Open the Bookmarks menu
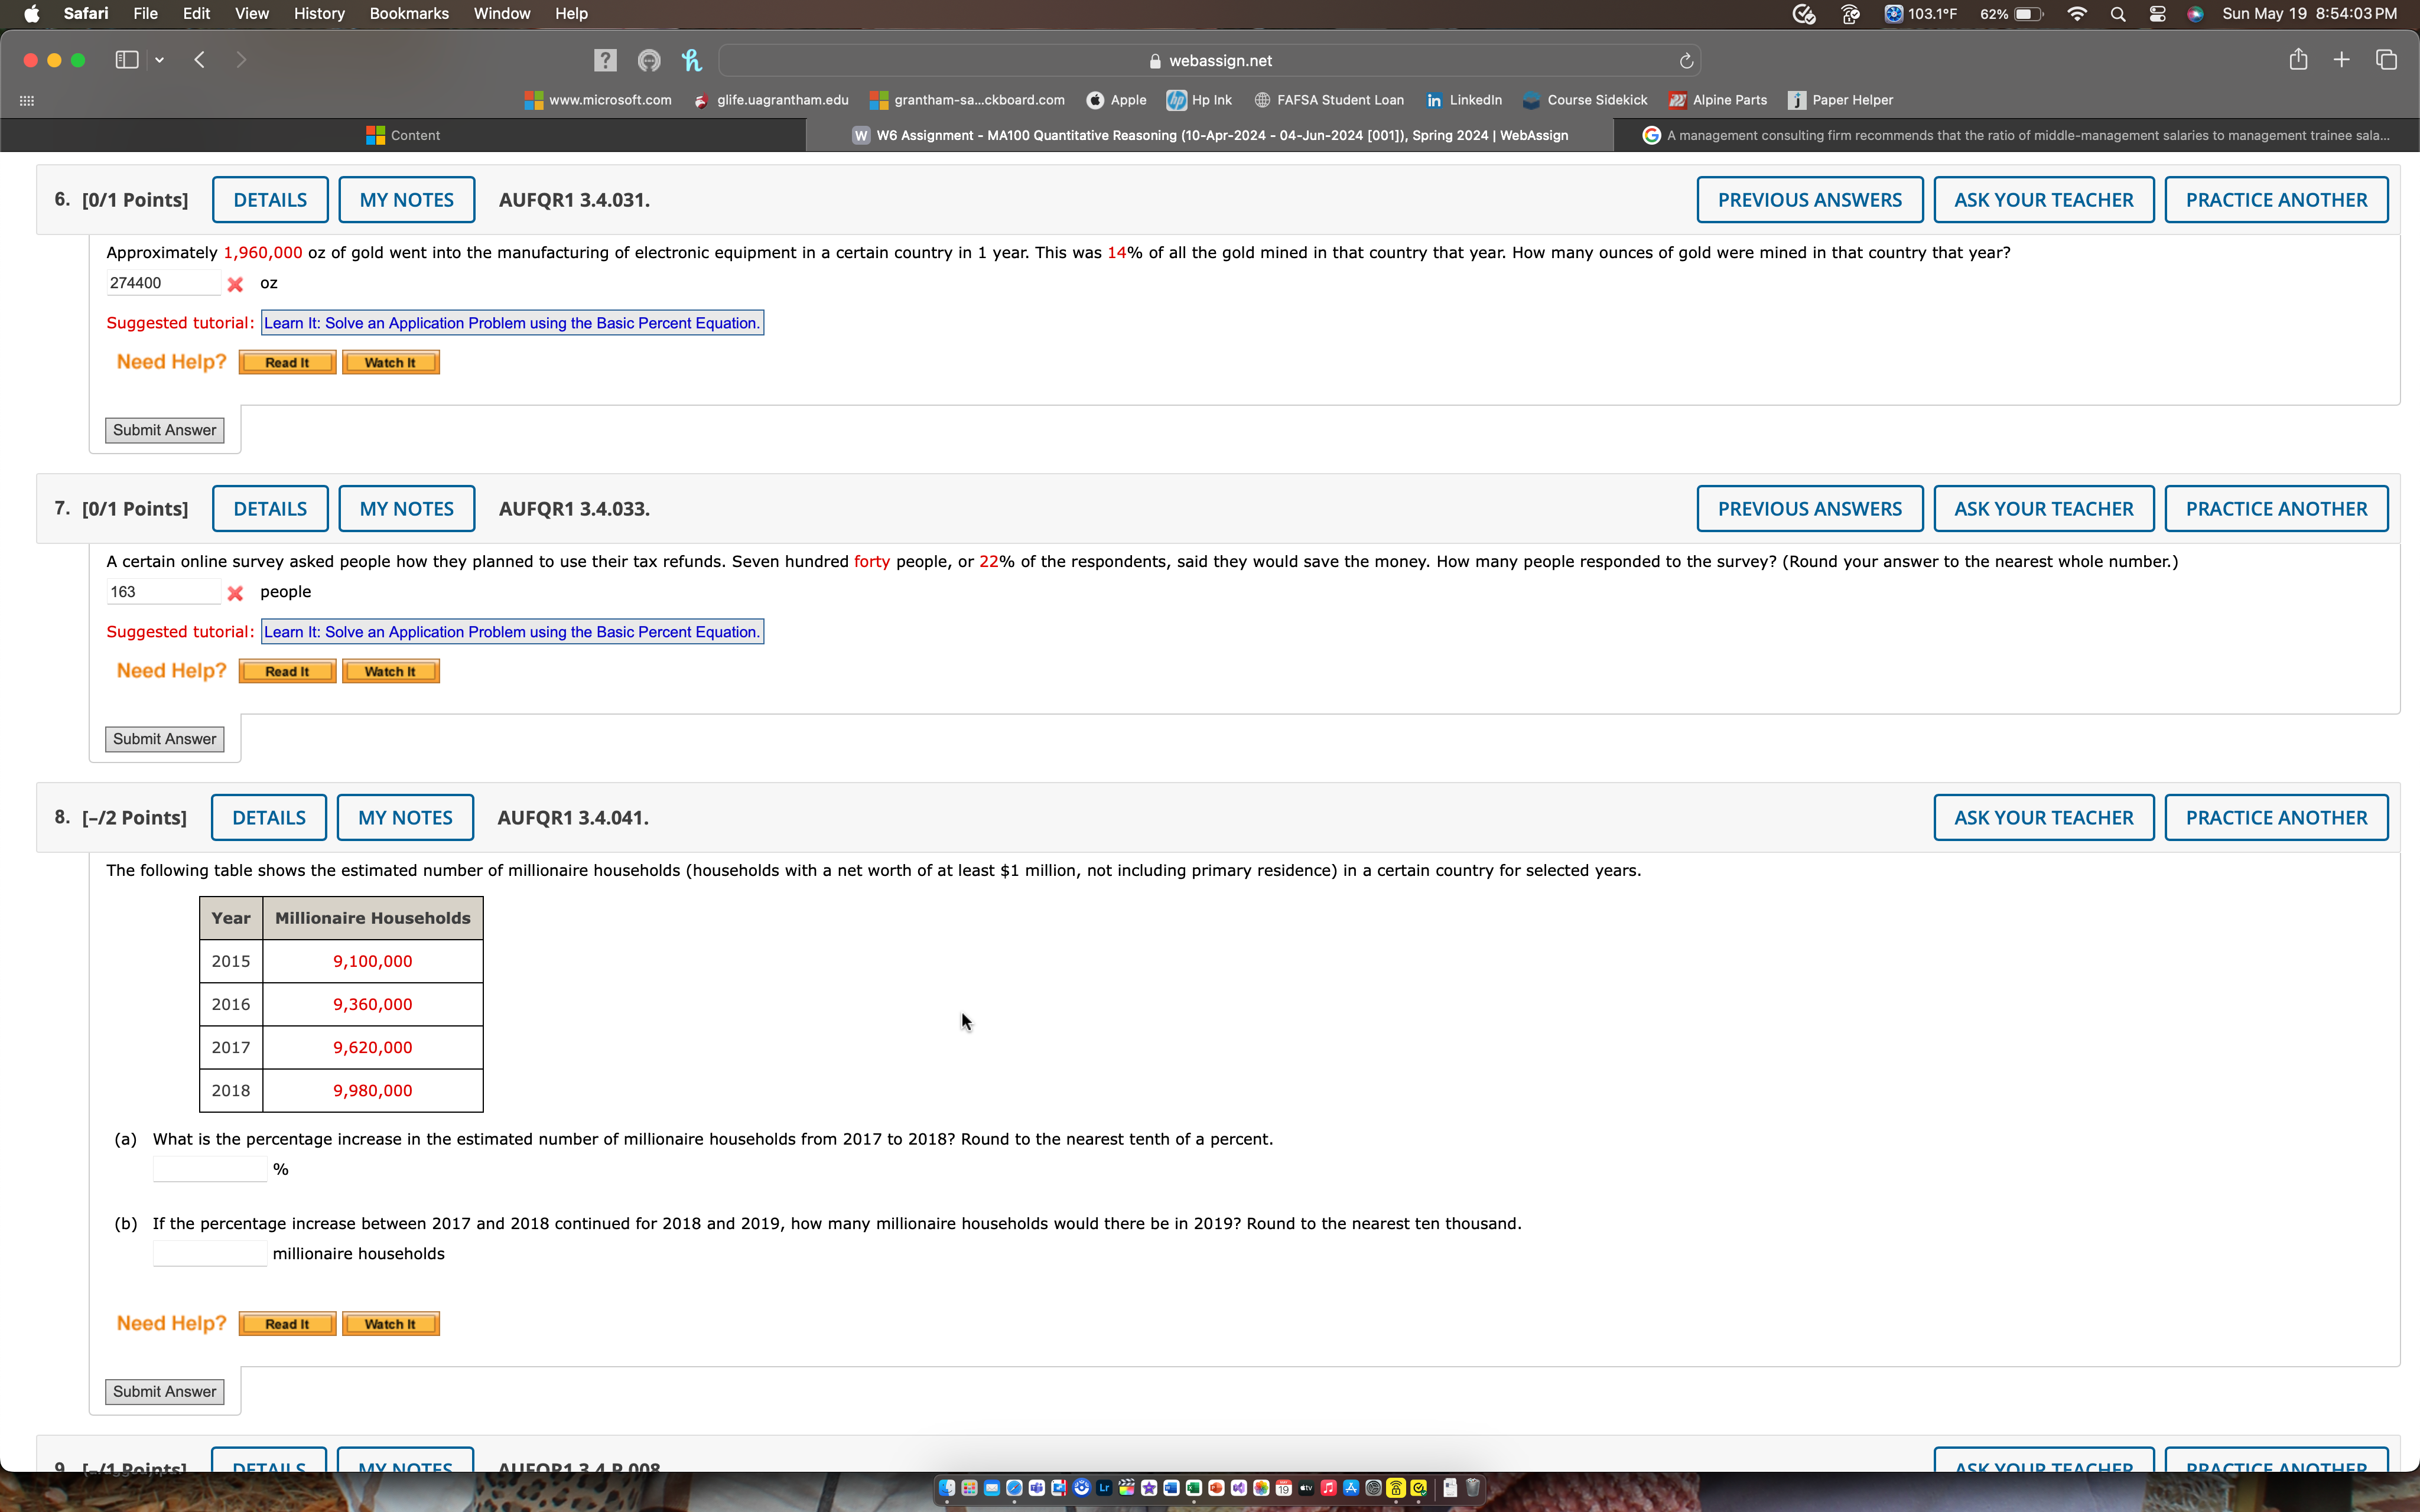The height and width of the screenshot is (1512, 2420). (x=409, y=13)
